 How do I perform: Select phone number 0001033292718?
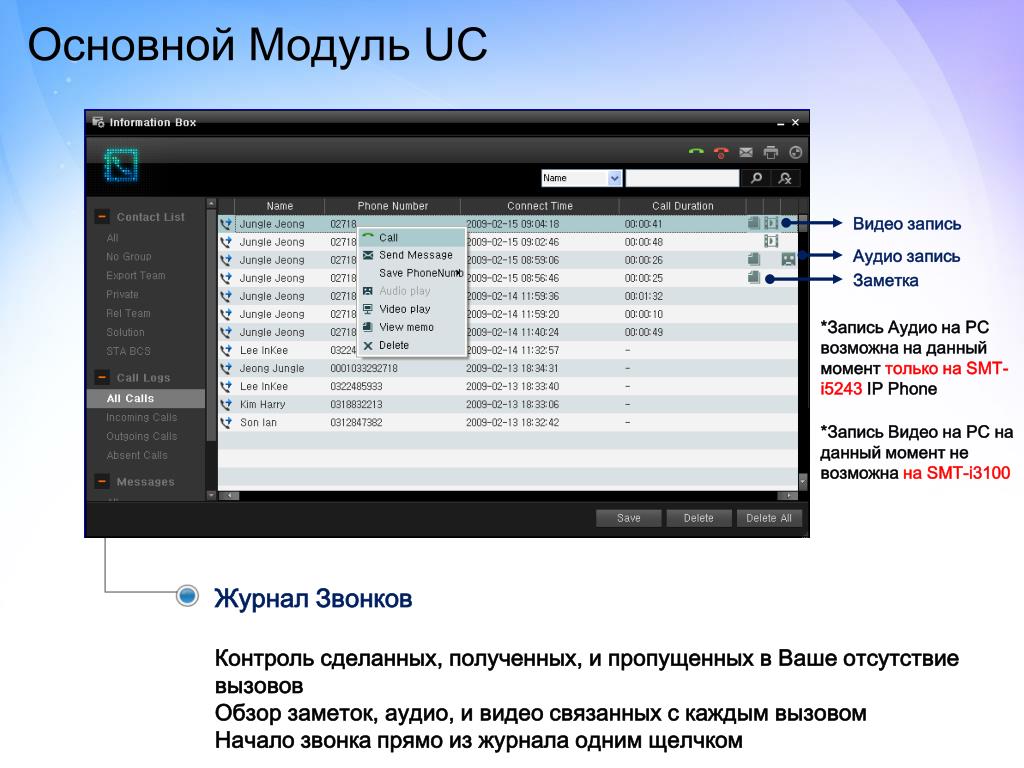[364, 368]
